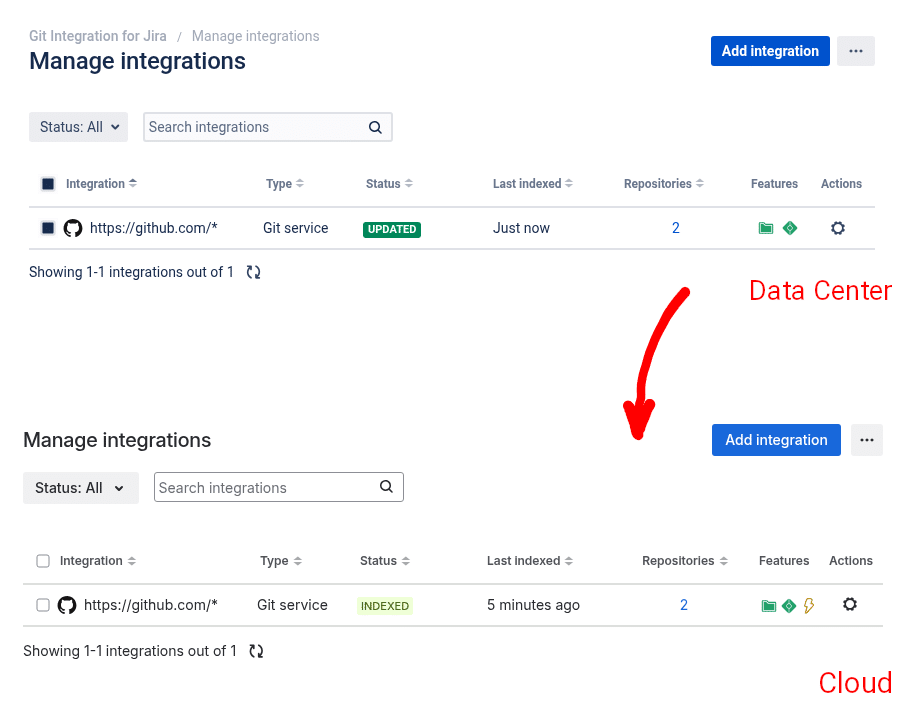Open repositories count 2 link in Data Center row
905x720 pixels.
point(676,228)
